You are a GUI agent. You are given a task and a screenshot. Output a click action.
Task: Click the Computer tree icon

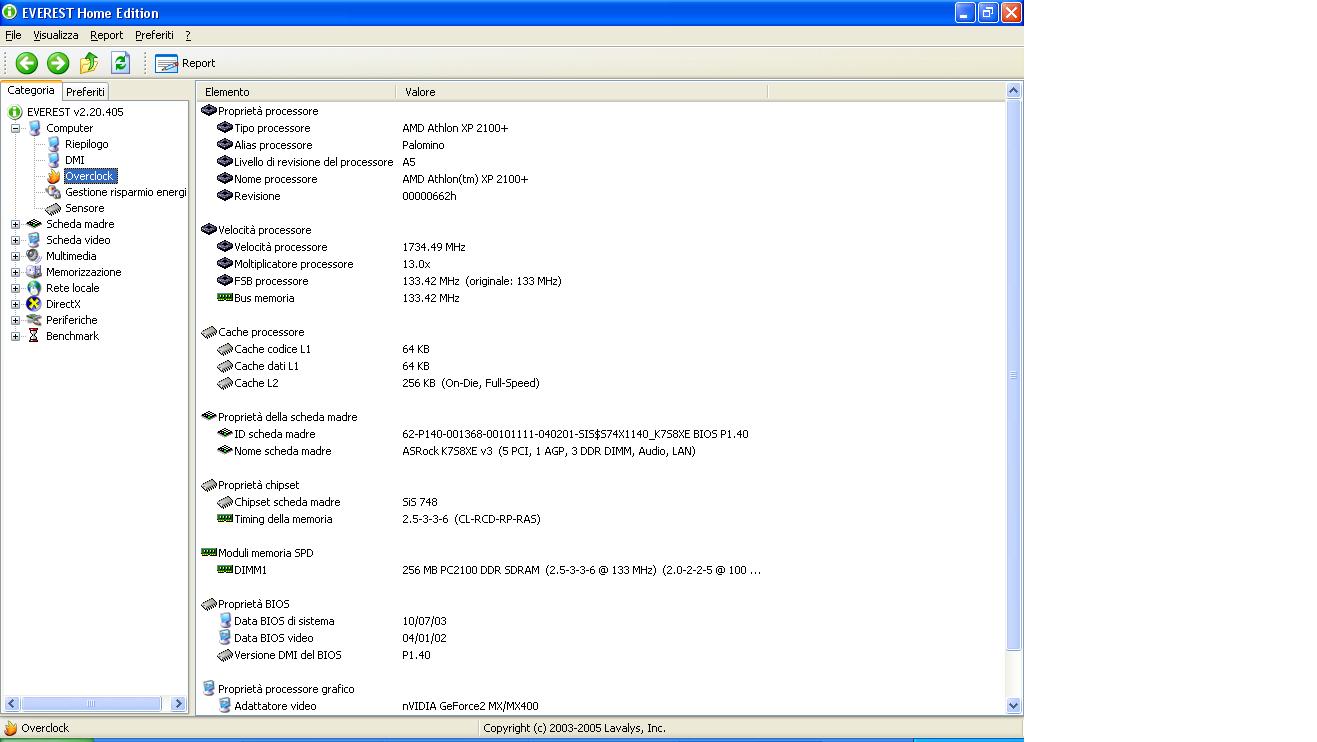[x=34, y=128]
